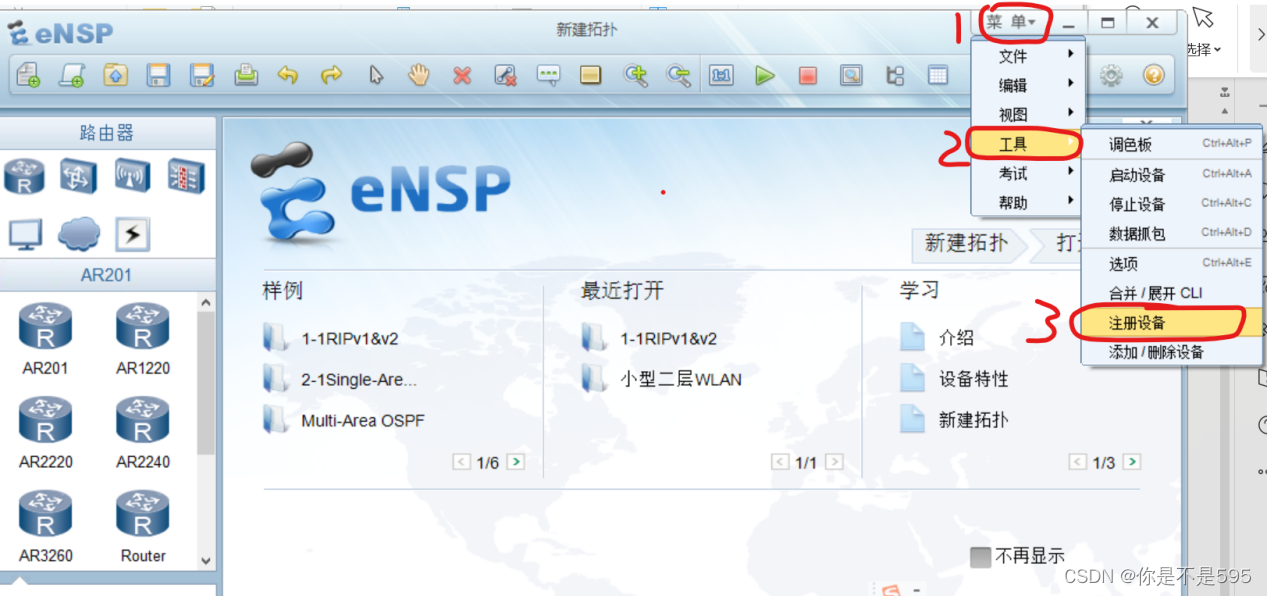Open help with the question mark icon
Viewport: 1267px width, 596px height.
click(1154, 75)
